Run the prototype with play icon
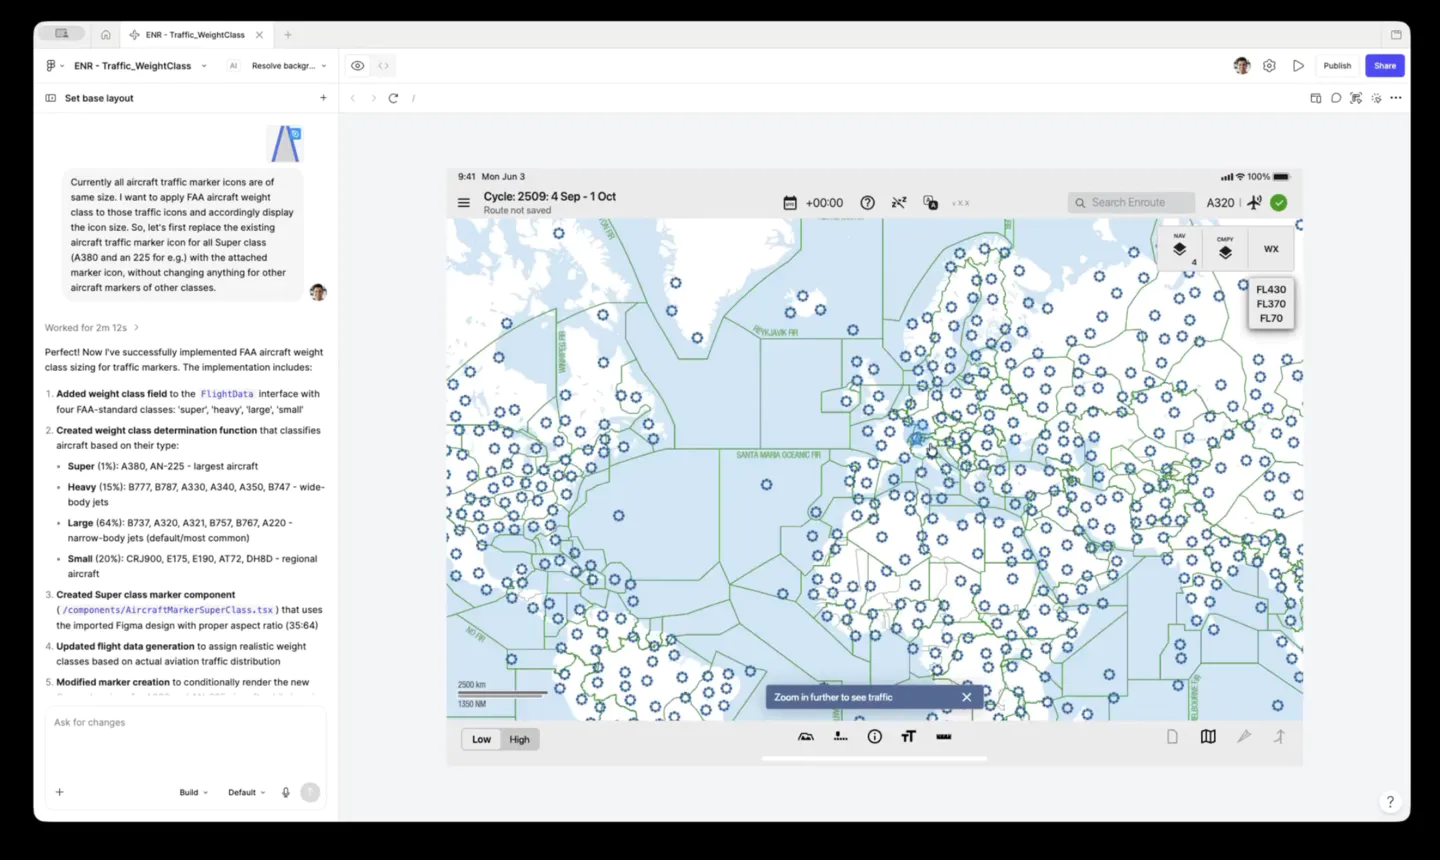This screenshot has height=860, width=1440. point(1298,66)
